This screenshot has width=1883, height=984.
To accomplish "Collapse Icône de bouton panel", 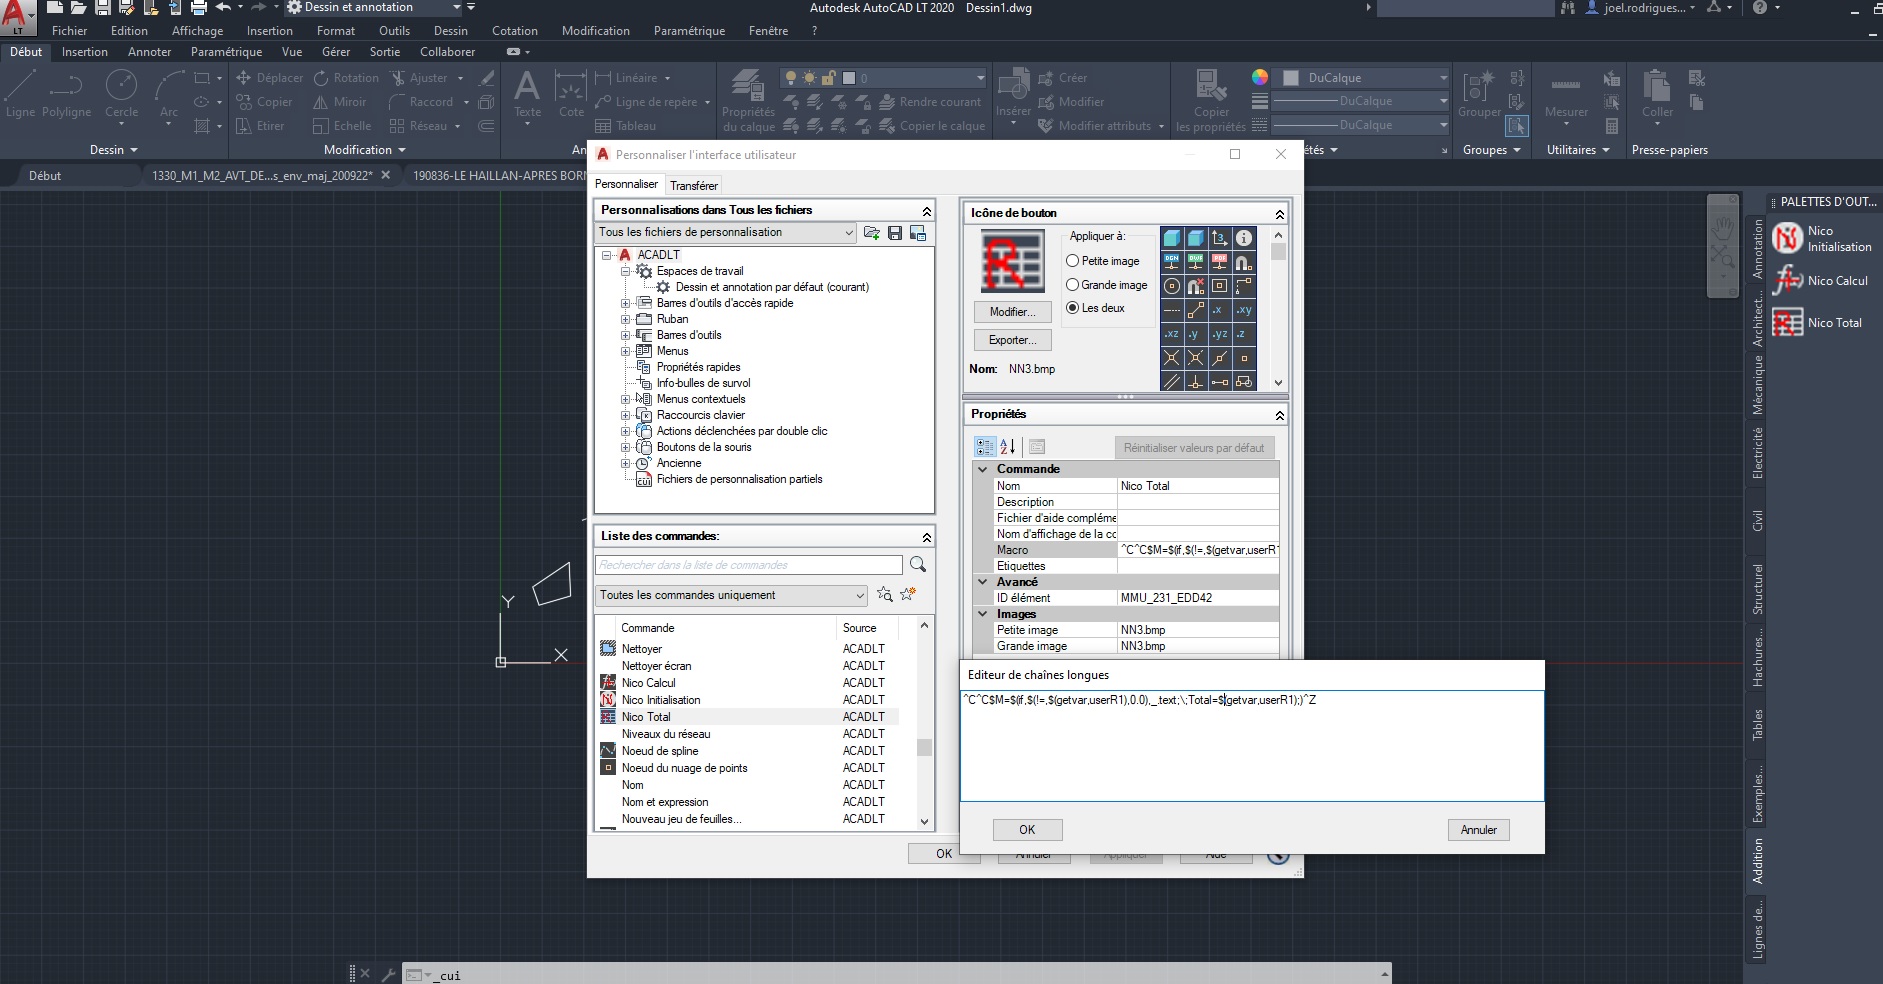I will pos(1280,214).
